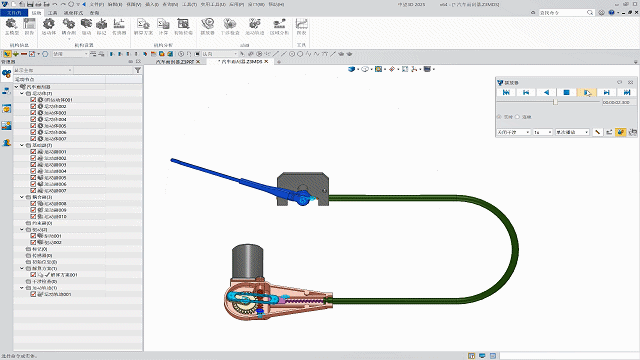
Task: Uncheck the 运动副001 checkbox
Action: [x=33, y=151]
